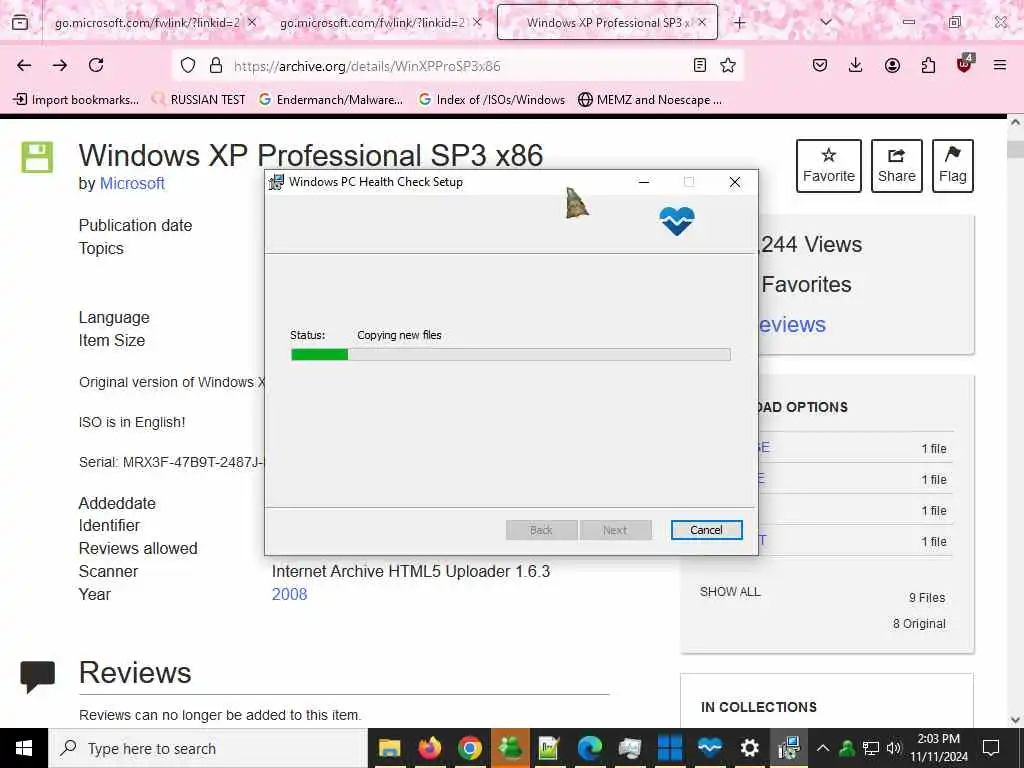Open Microsoft Edge from the taskbar
Image resolution: width=1024 pixels, height=768 pixels.
[590, 748]
